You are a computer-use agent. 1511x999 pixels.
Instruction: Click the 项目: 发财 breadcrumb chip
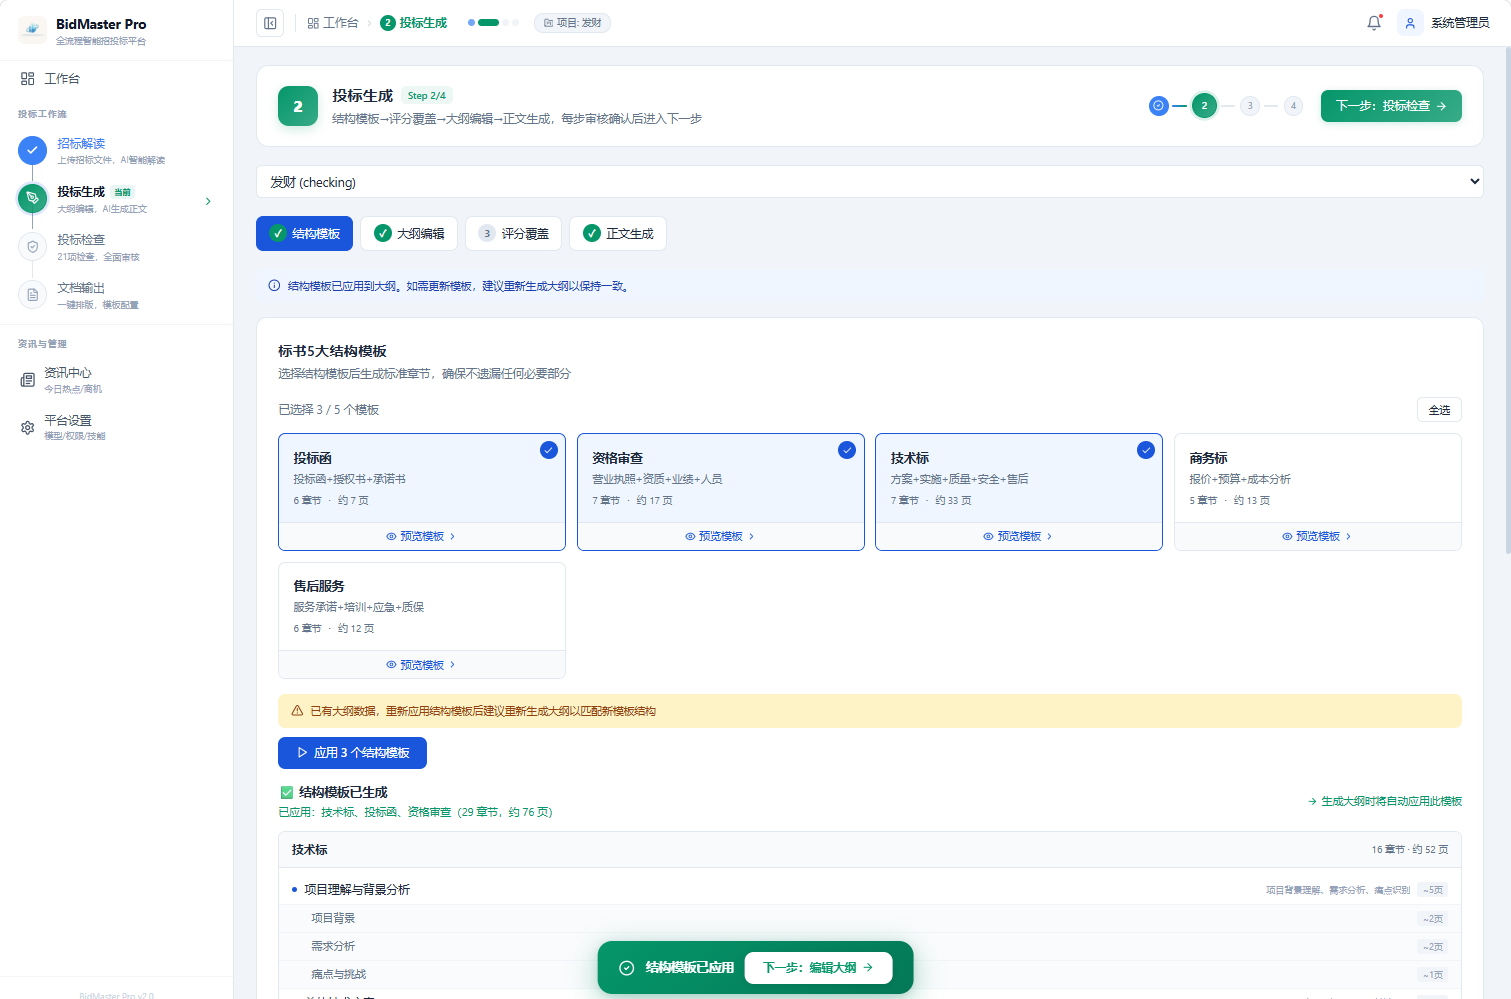click(x=573, y=23)
